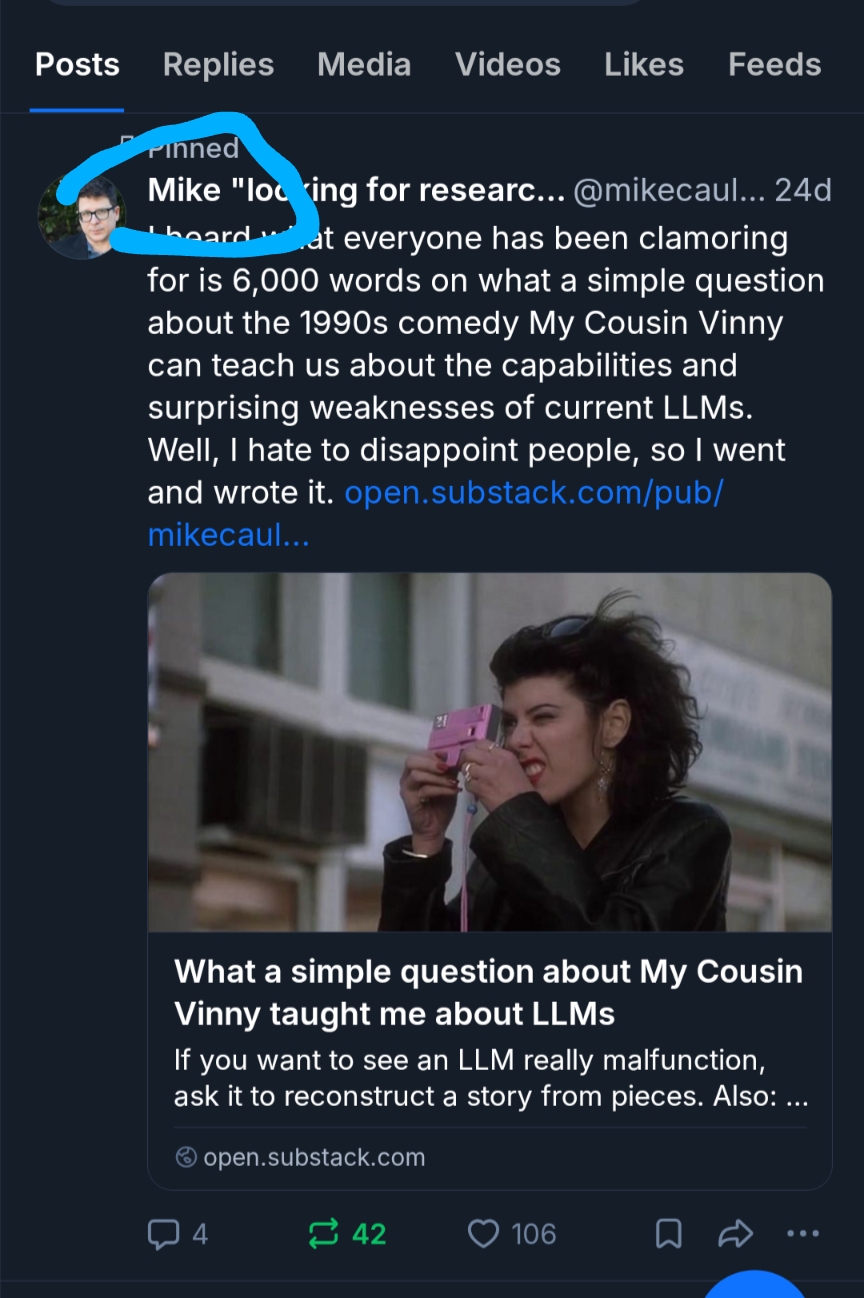
Task: Share the post via the arrow icon
Action: tap(735, 1235)
